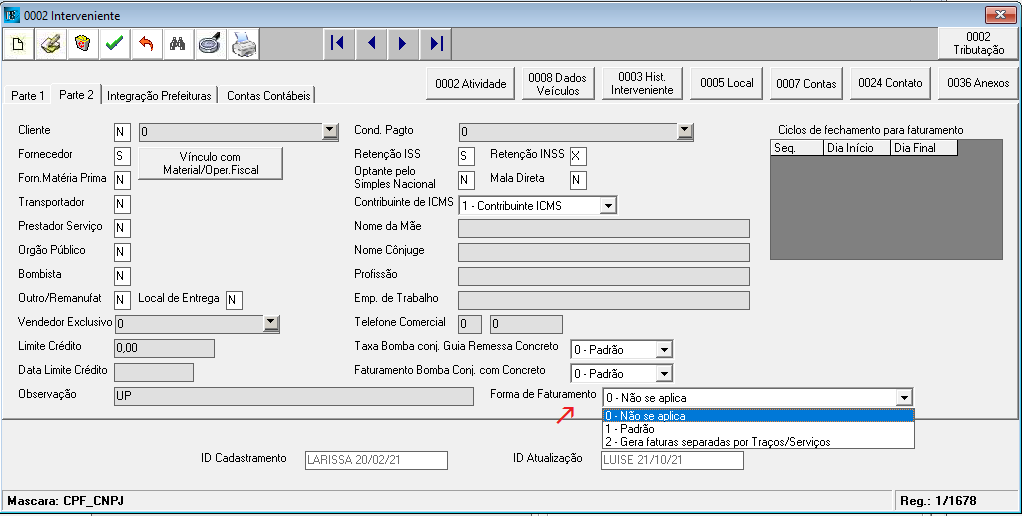
Task: Toggle the Fornecedor flag box
Action: point(122,156)
